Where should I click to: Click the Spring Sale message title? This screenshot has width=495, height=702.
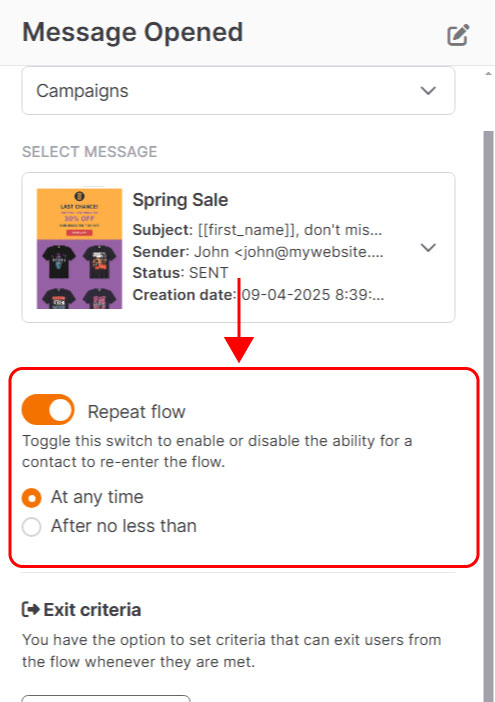(x=180, y=200)
